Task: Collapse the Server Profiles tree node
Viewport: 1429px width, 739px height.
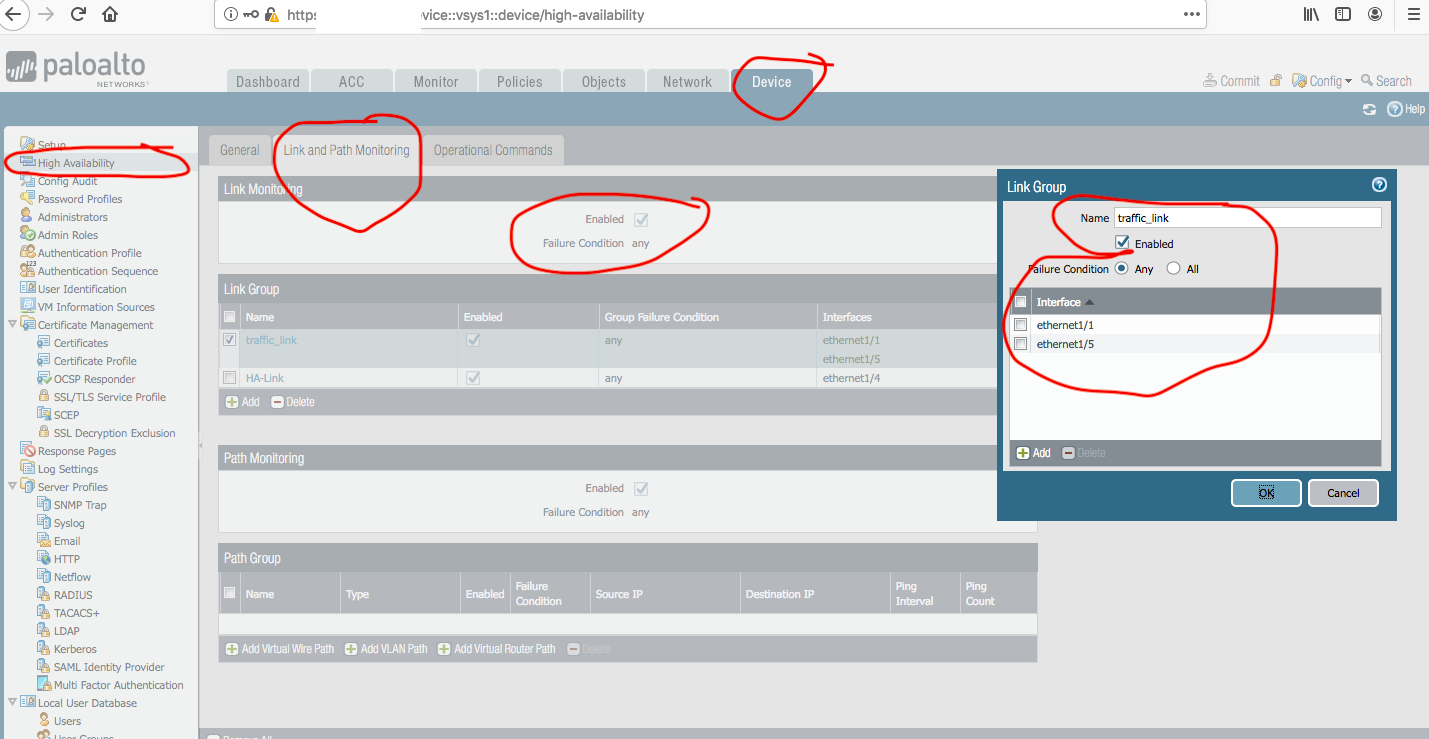Action: tap(12, 487)
